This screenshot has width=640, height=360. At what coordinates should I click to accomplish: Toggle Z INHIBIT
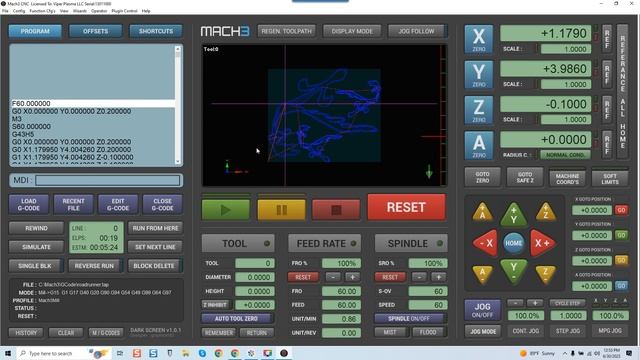pyautogui.click(x=215, y=304)
